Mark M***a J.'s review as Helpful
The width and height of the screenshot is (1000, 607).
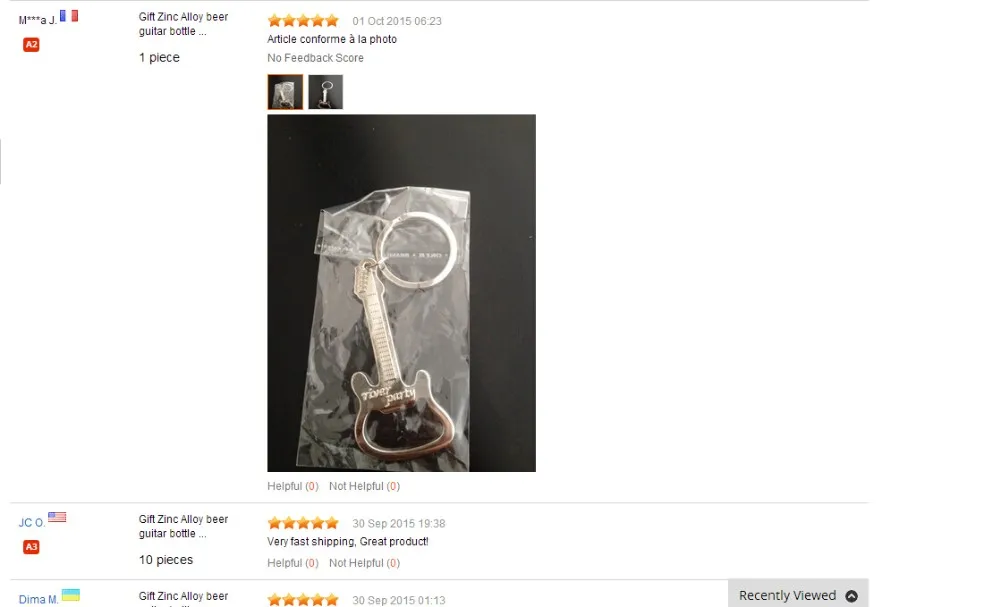(293, 486)
